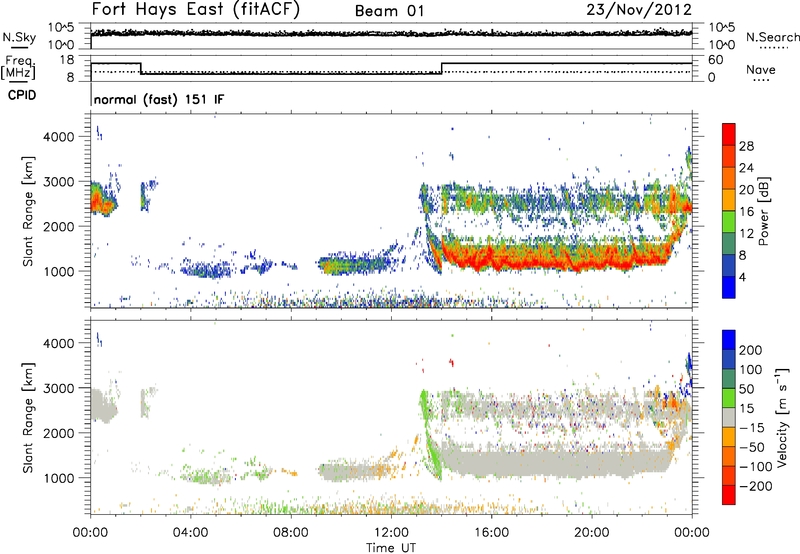
Task: Pick the top red segment of the Power colorbar
Action: [729, 134]
